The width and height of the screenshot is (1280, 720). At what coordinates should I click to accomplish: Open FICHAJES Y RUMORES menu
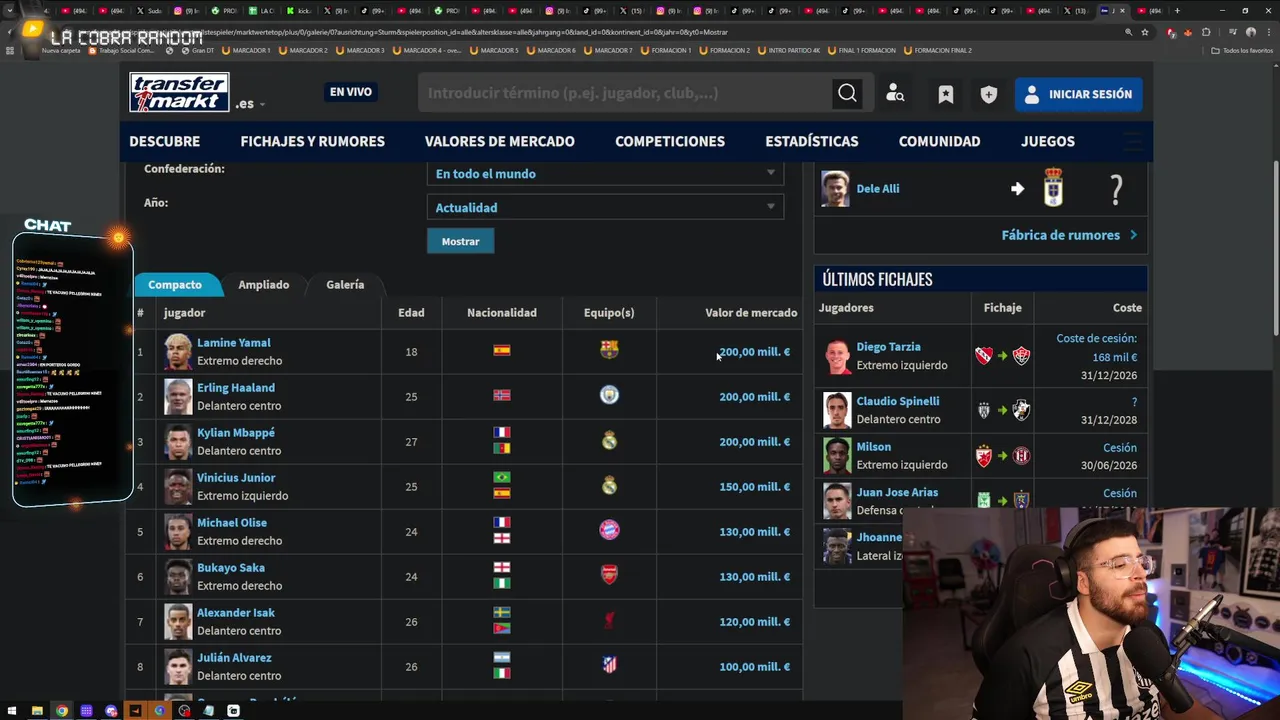(x=312, y=142)
